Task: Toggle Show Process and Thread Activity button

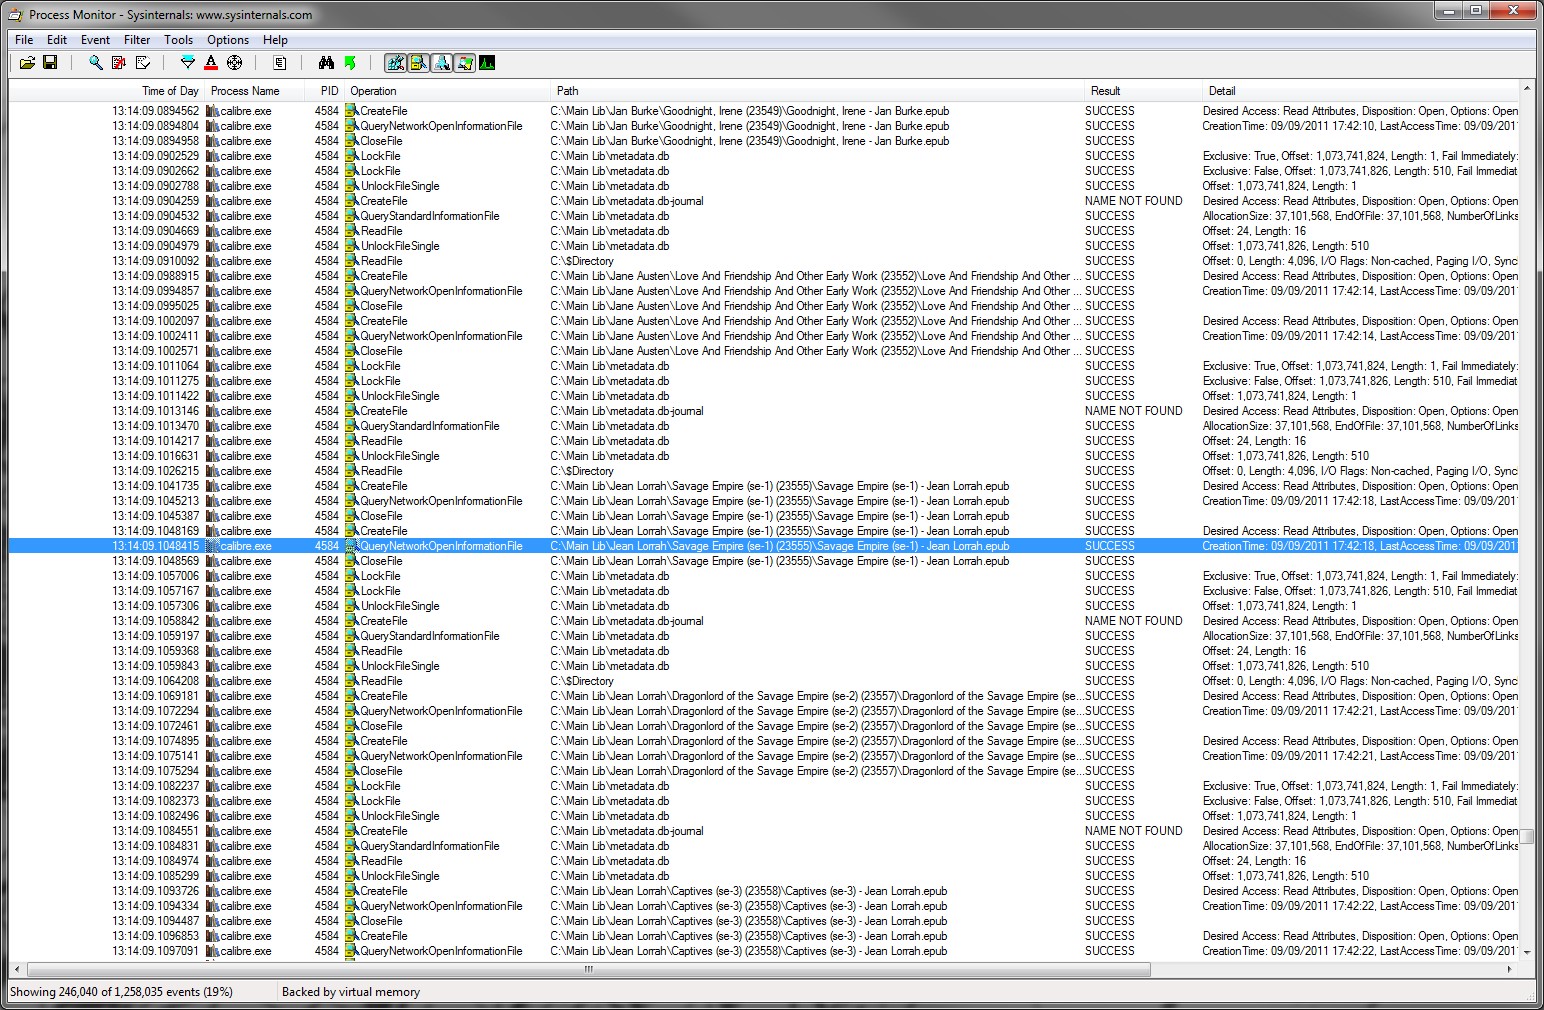Action: click(x=464, y=63)
